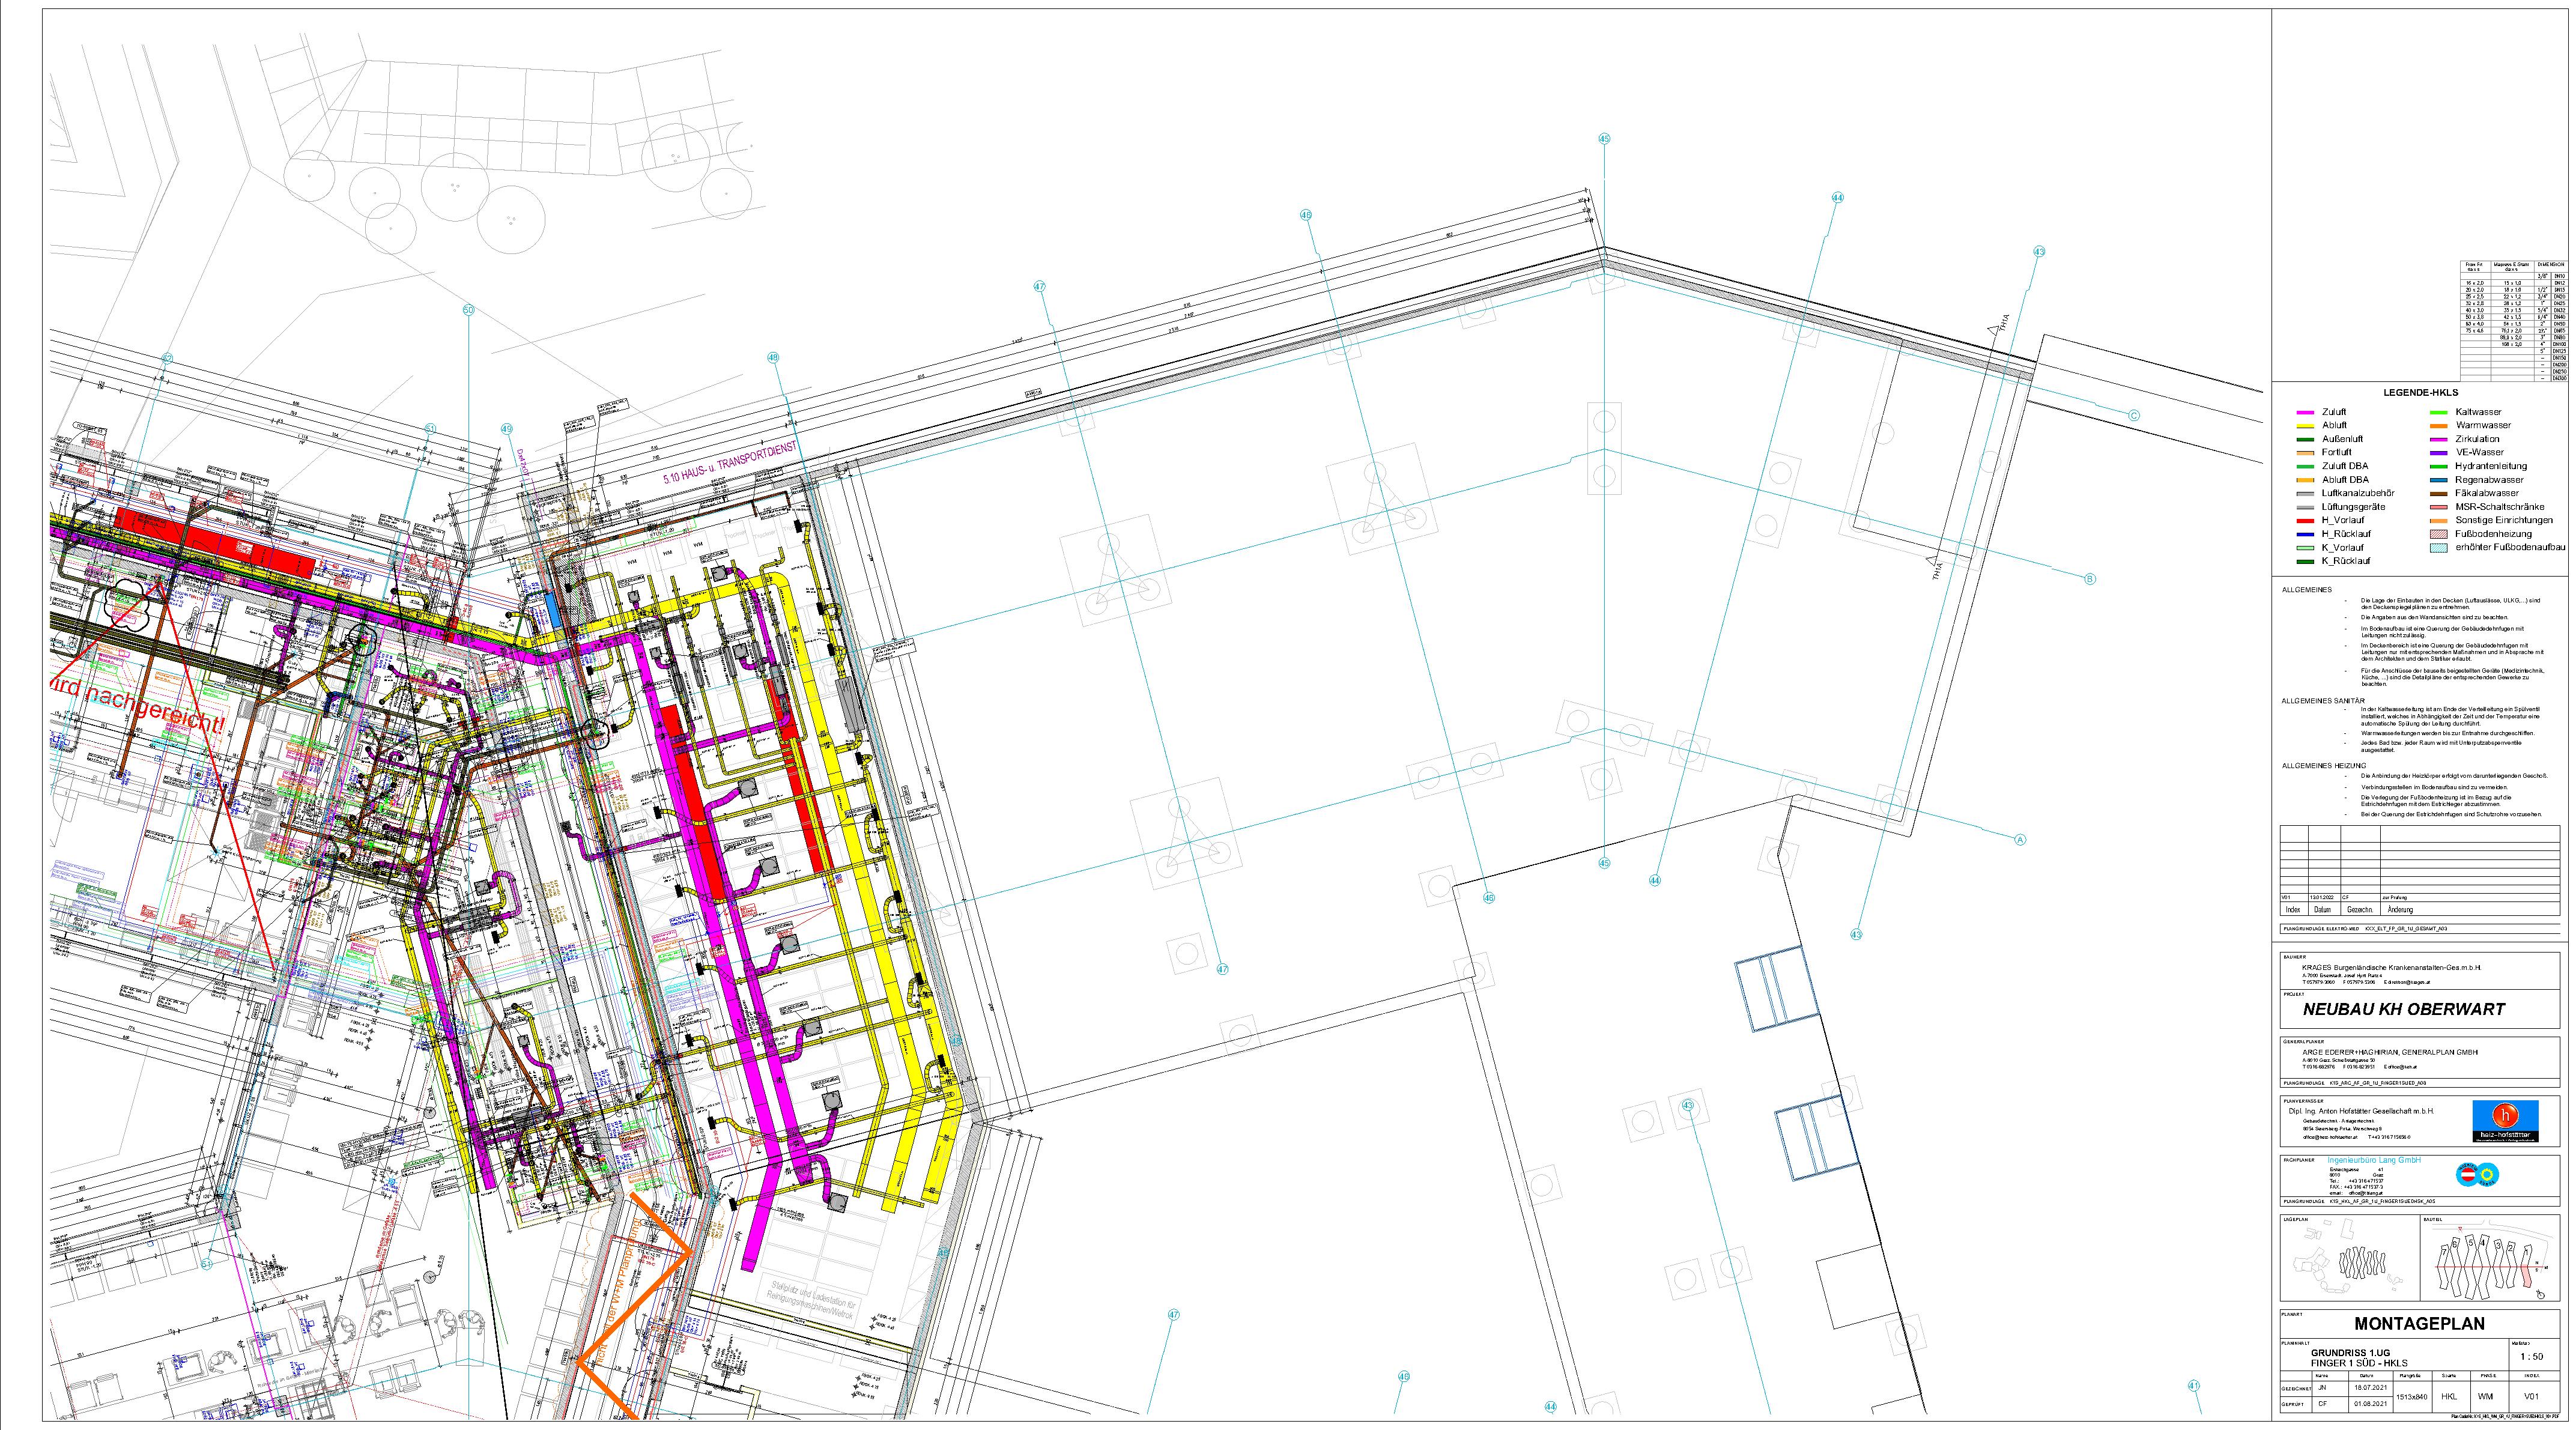Click the axis bubble labeled B

pyautogui.click(x=2089, y=579)
